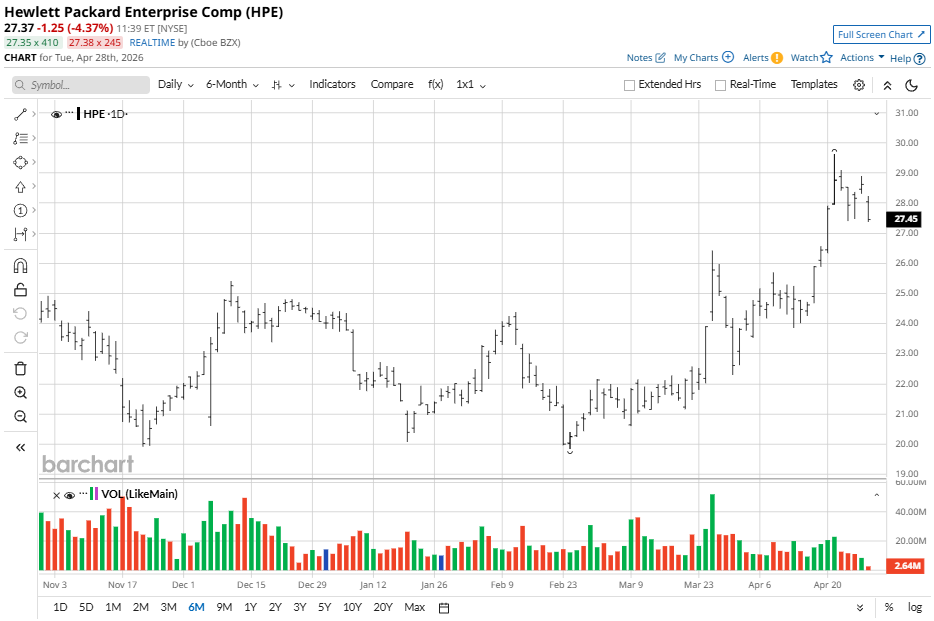The width and height of the screenshot is (934, 621).
Task: Open the Indicators menu
Action: [x=332, y=85]
